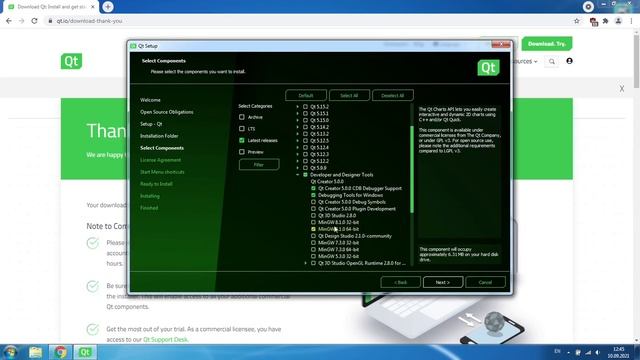Screen dimensions: 640x360
Task: Uncheck CDB Debugger Support checkbox
Action: pyautogui.click(x=313, y=188)
